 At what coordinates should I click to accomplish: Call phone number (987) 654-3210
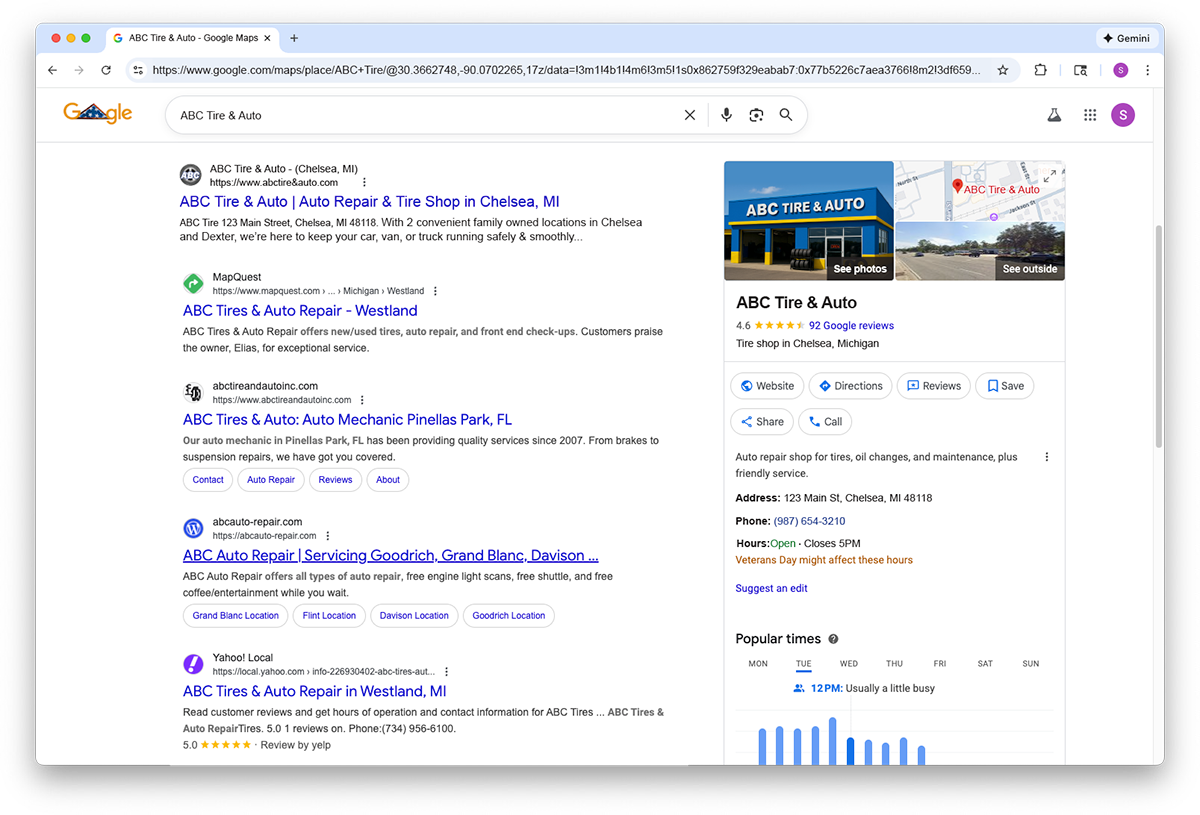(x=809, y=521)
